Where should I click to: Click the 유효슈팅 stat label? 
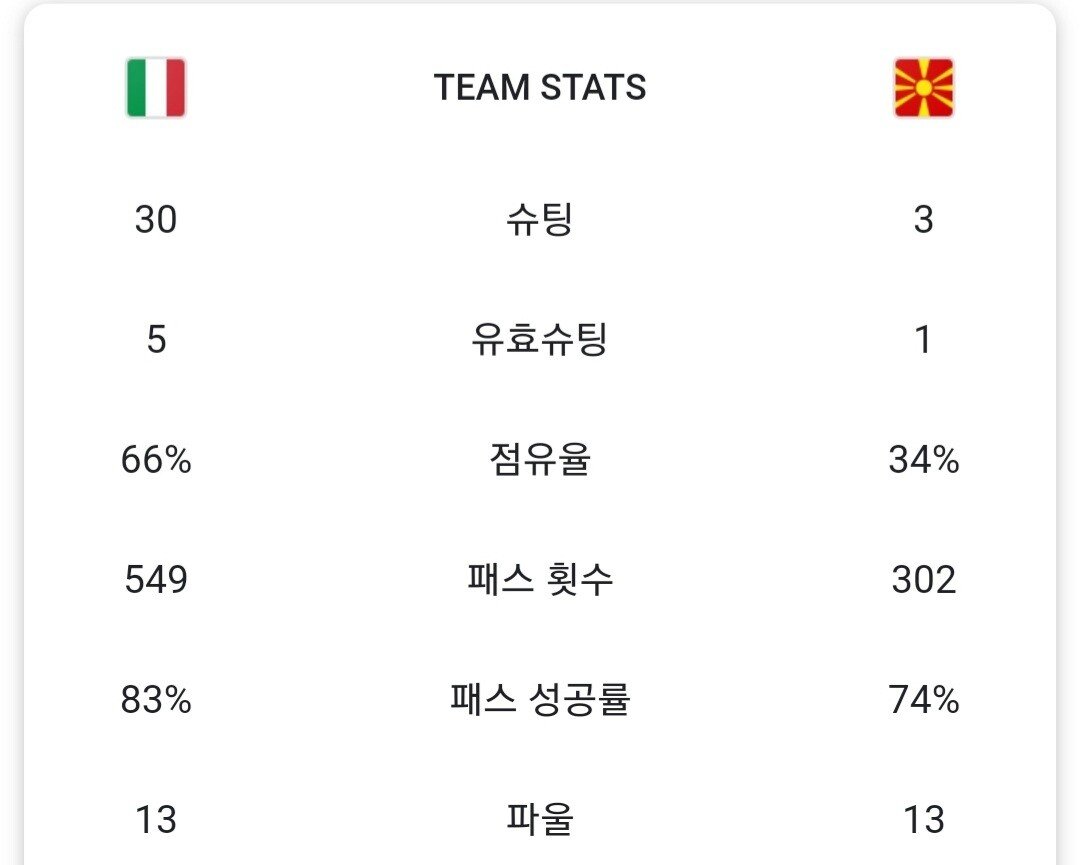(x=540, y=340)
